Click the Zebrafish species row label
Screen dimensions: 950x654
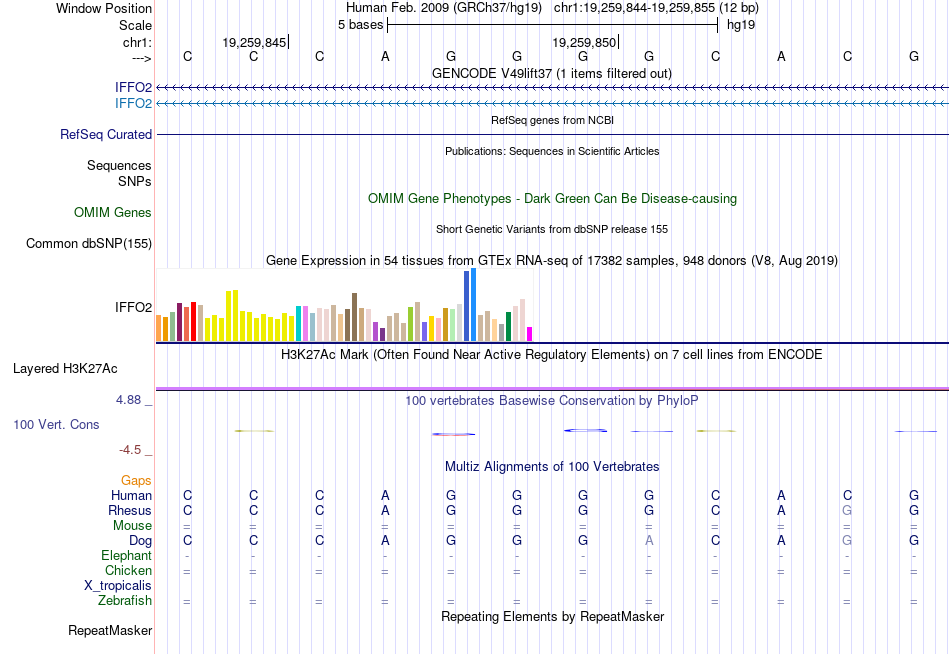click(125, 601)
